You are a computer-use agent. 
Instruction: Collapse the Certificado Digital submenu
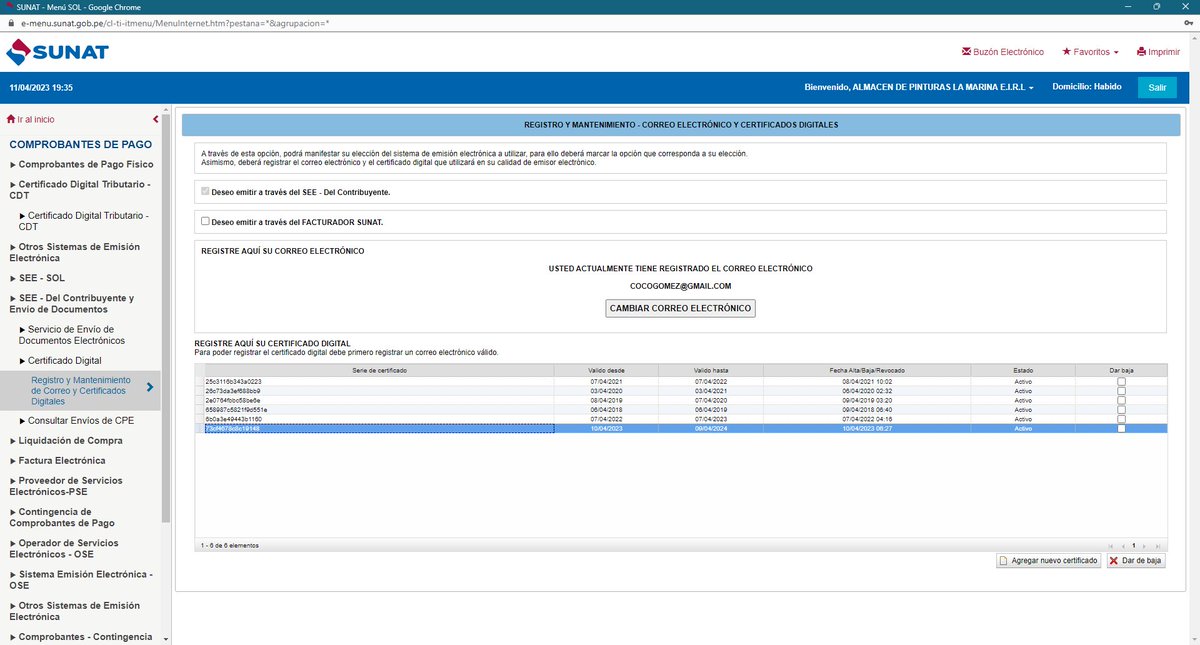click(x=60, y=360)
